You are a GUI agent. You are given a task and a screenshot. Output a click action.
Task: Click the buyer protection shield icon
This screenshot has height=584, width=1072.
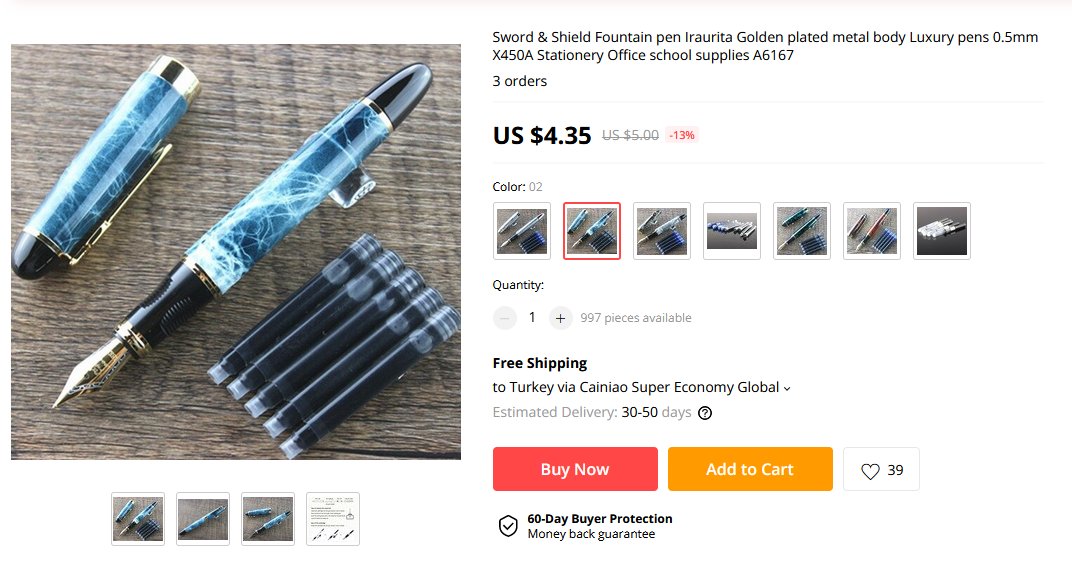click(x=508, y=526)
